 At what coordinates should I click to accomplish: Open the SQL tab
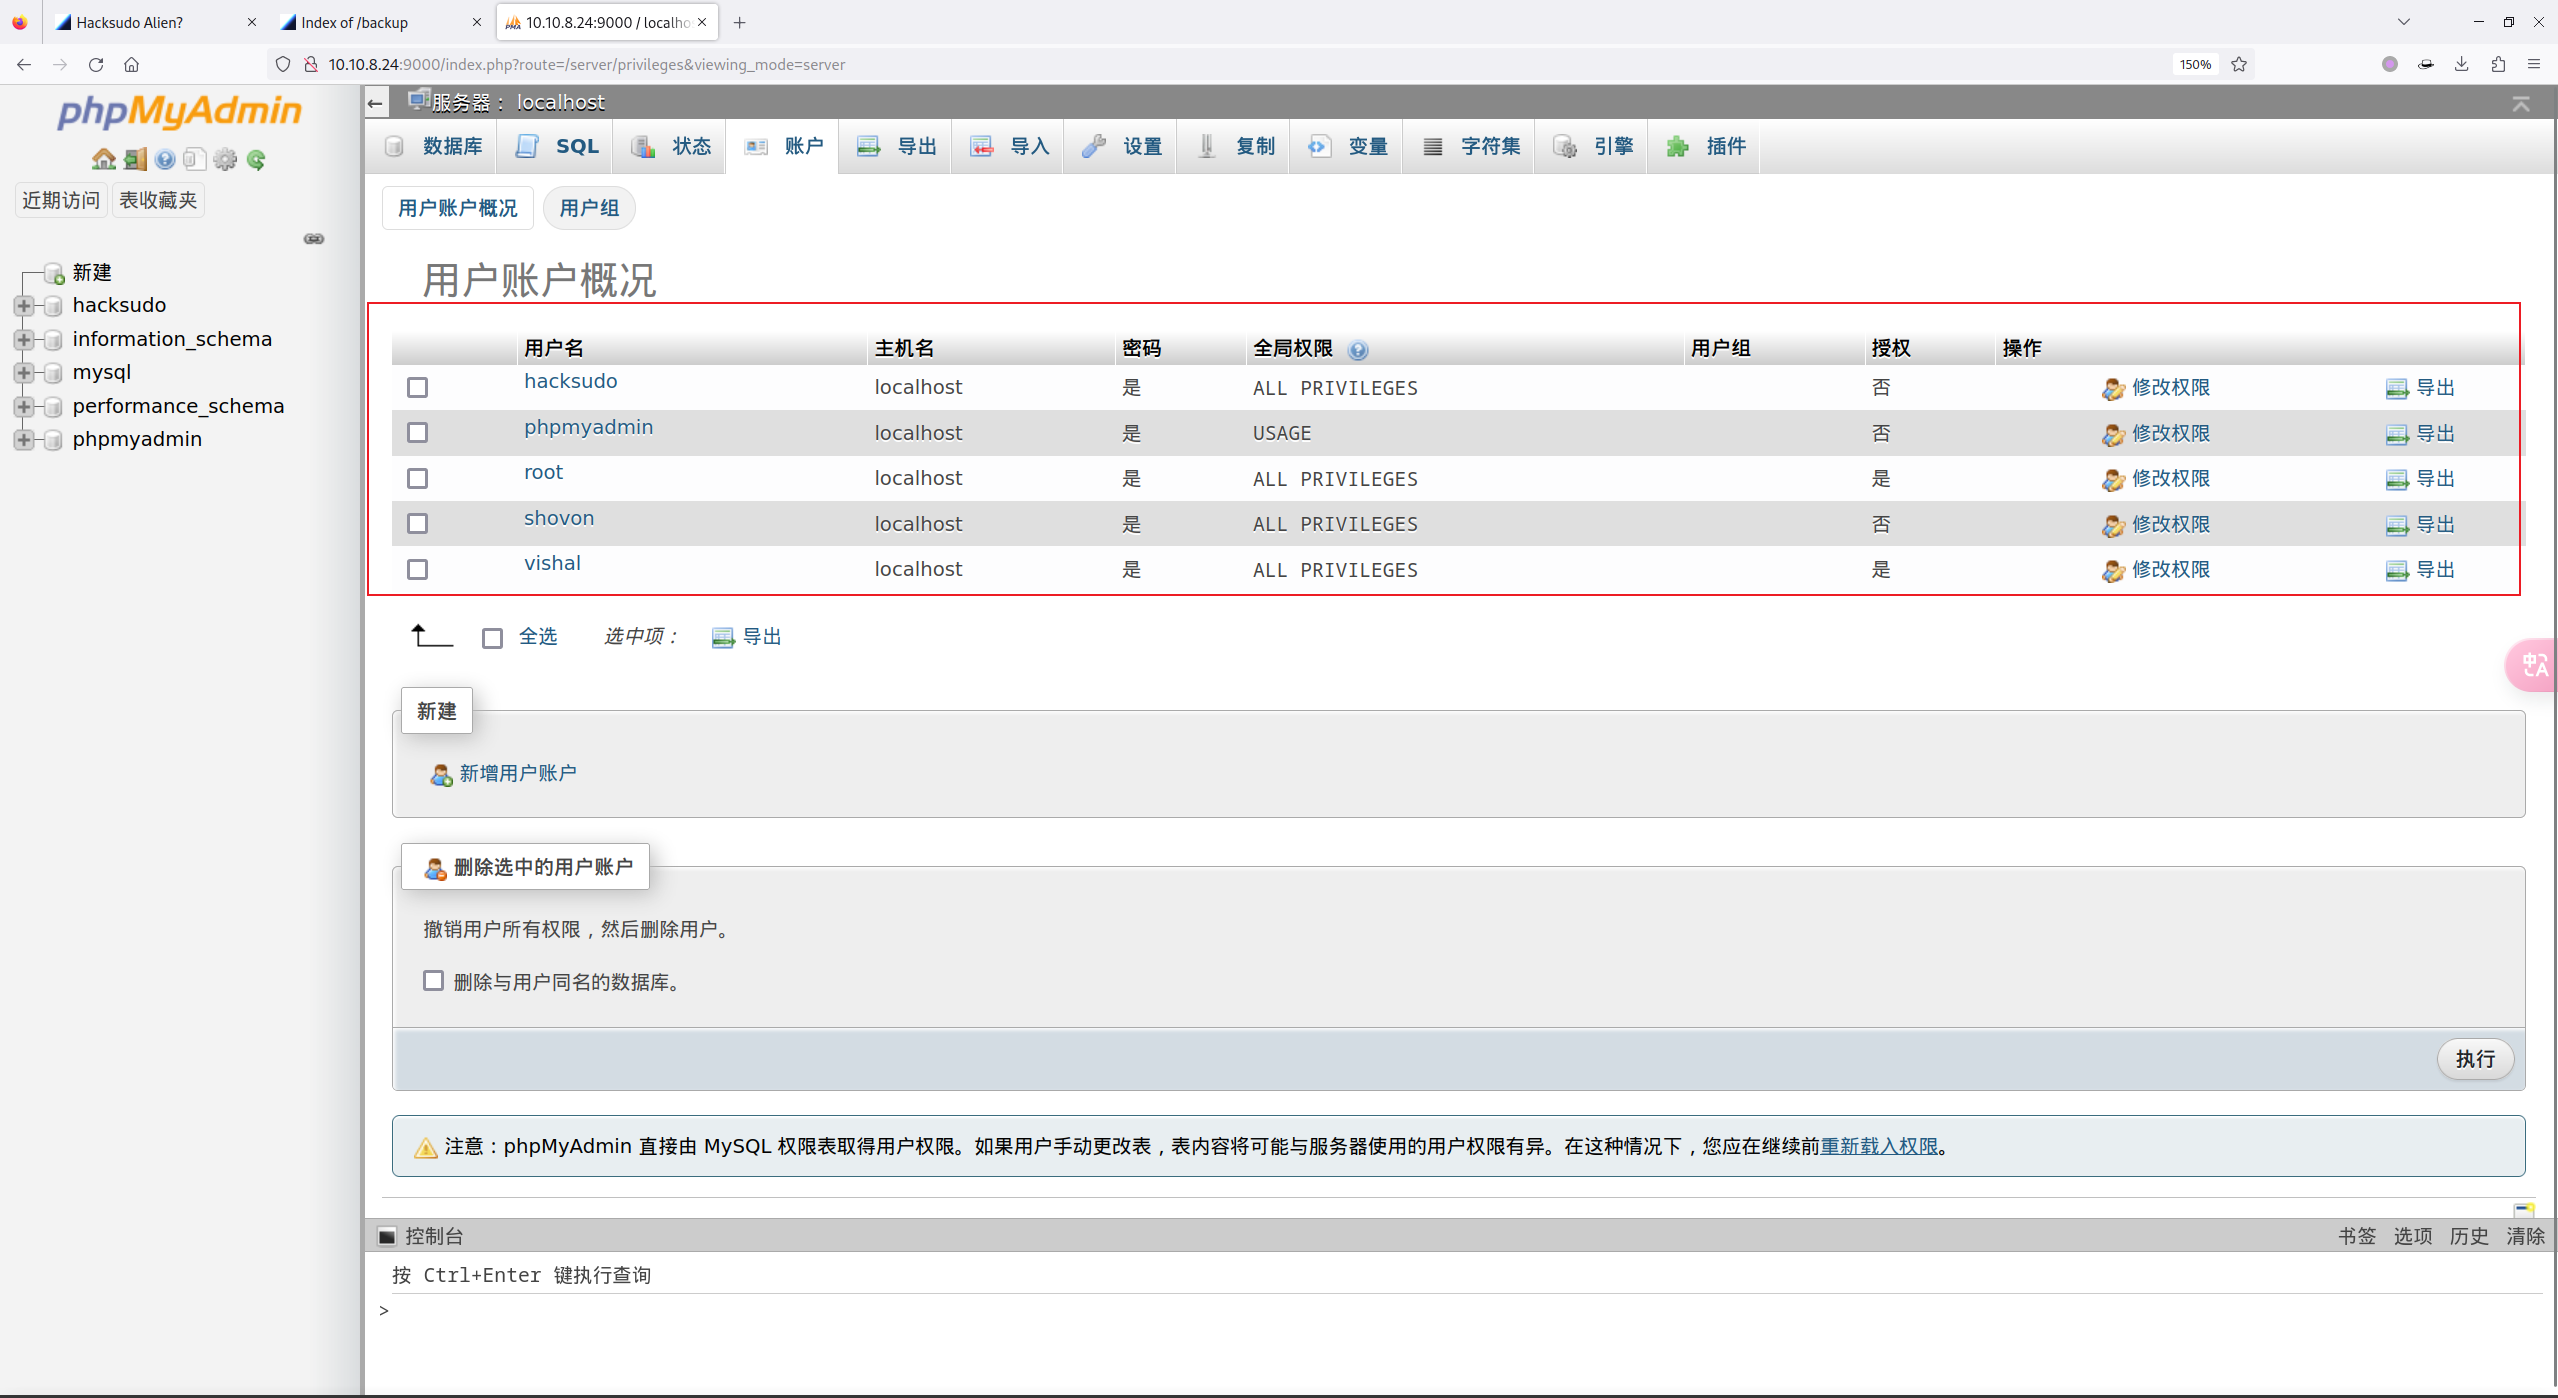557,147
